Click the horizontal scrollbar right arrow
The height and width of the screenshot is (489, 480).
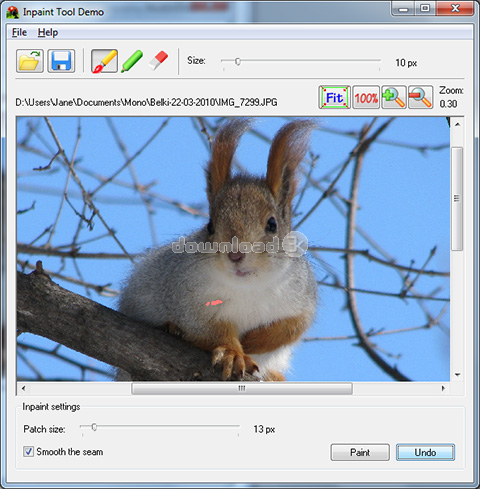pyautogui.click(x=443, y=388)
